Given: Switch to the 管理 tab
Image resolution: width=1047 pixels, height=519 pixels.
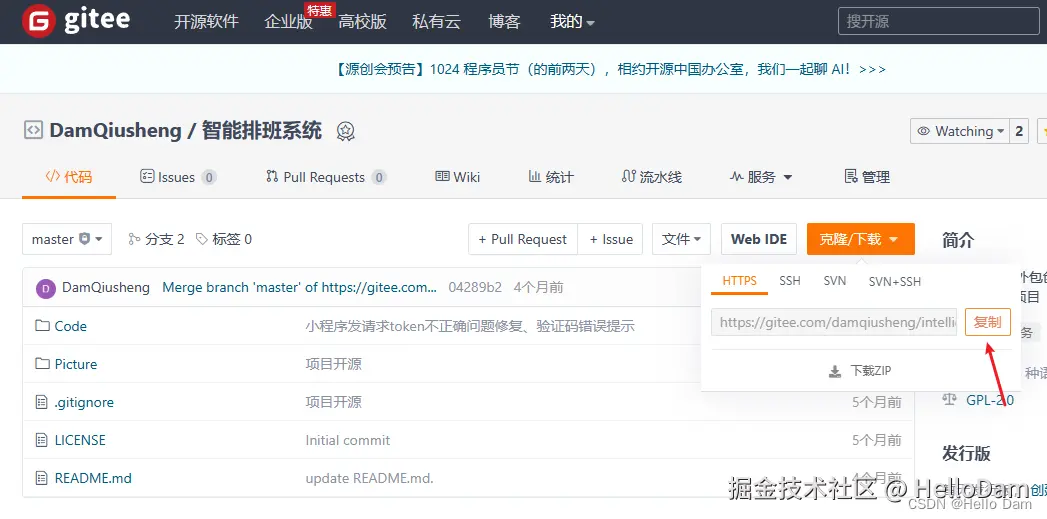Looking at the screenshot, I should pyautogui.click(x=867, y=177).
